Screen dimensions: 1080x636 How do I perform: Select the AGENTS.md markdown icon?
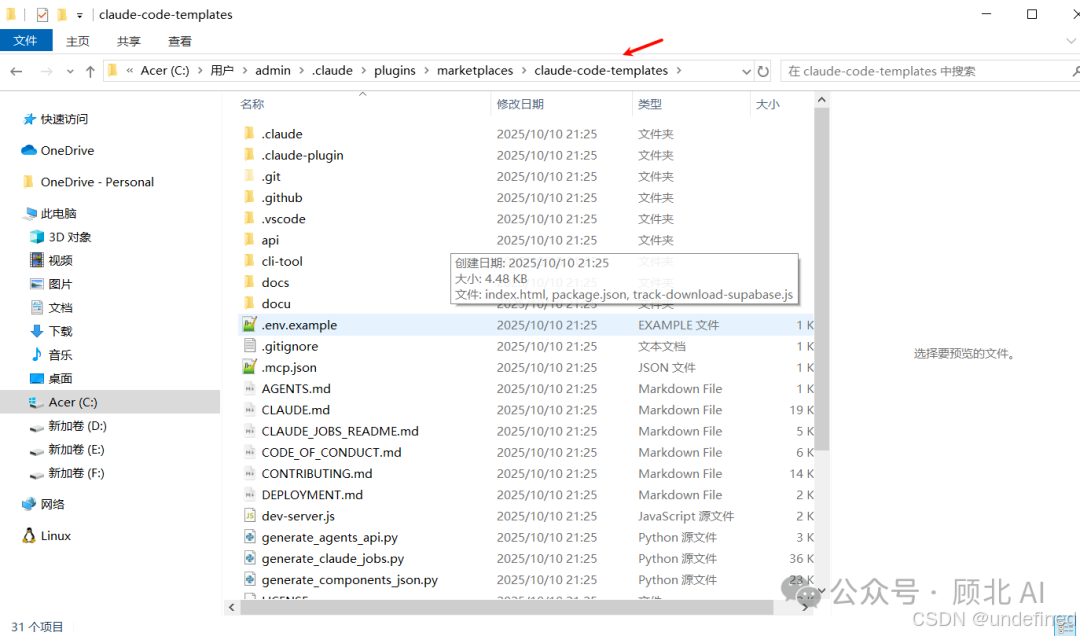coord(249,389)
